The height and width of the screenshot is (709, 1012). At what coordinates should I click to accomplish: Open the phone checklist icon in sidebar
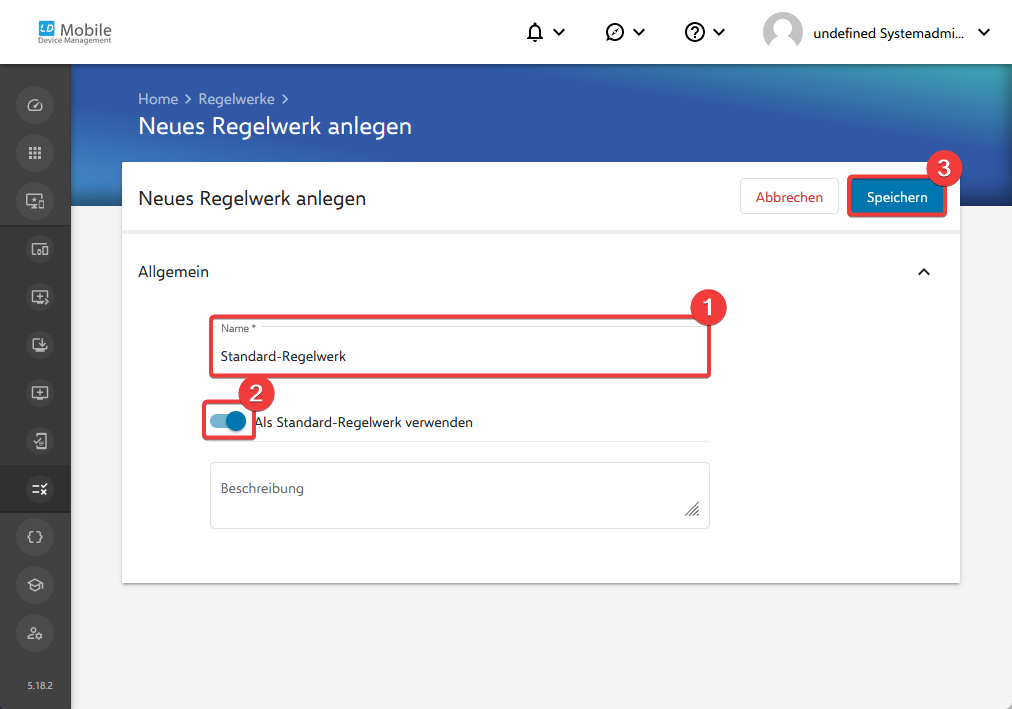(x=40, y=441)
